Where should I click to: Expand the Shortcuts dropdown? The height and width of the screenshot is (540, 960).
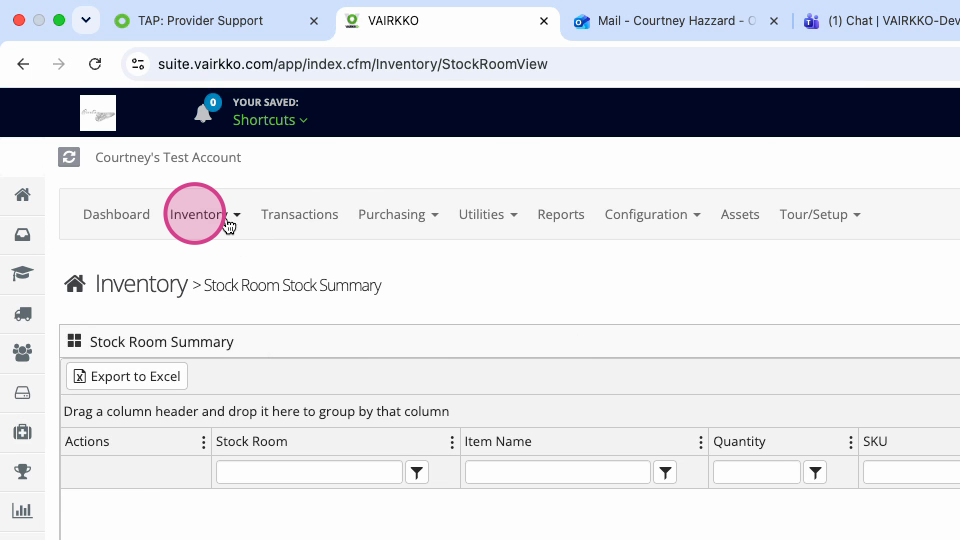tap(270, 120)
